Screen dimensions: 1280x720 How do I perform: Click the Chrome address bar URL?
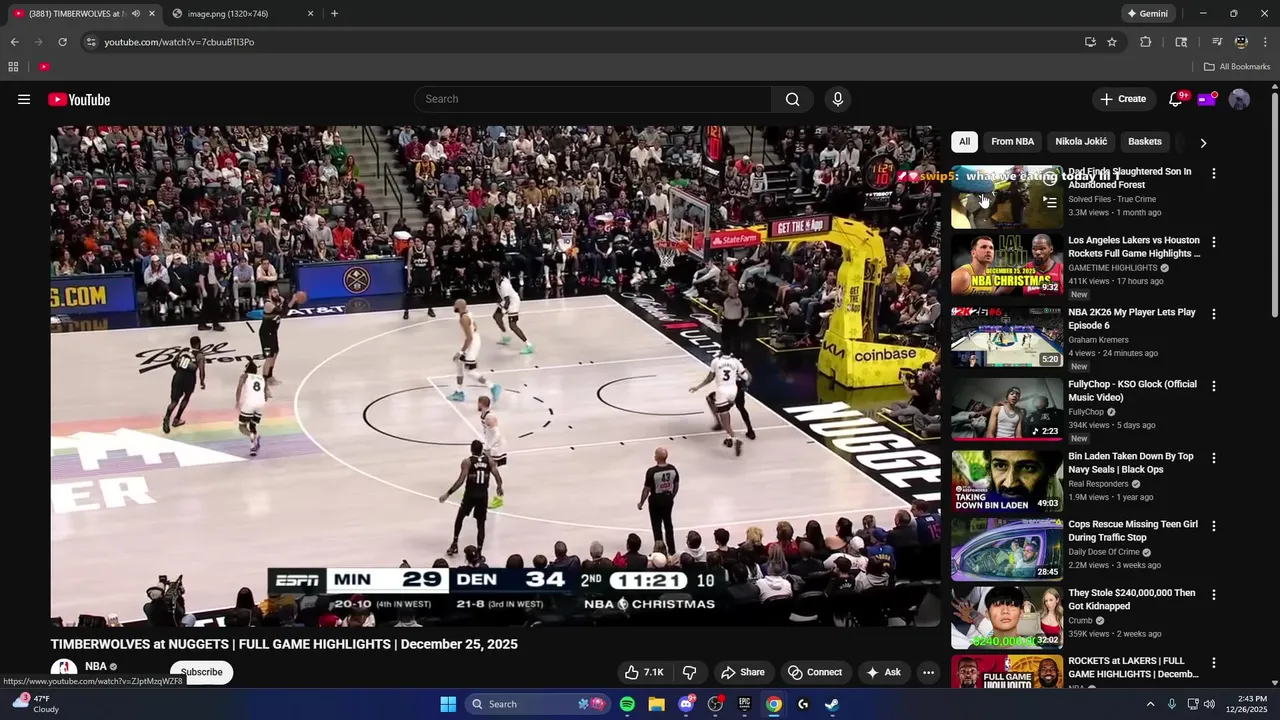pyautogui.click(x=179, y=42)
